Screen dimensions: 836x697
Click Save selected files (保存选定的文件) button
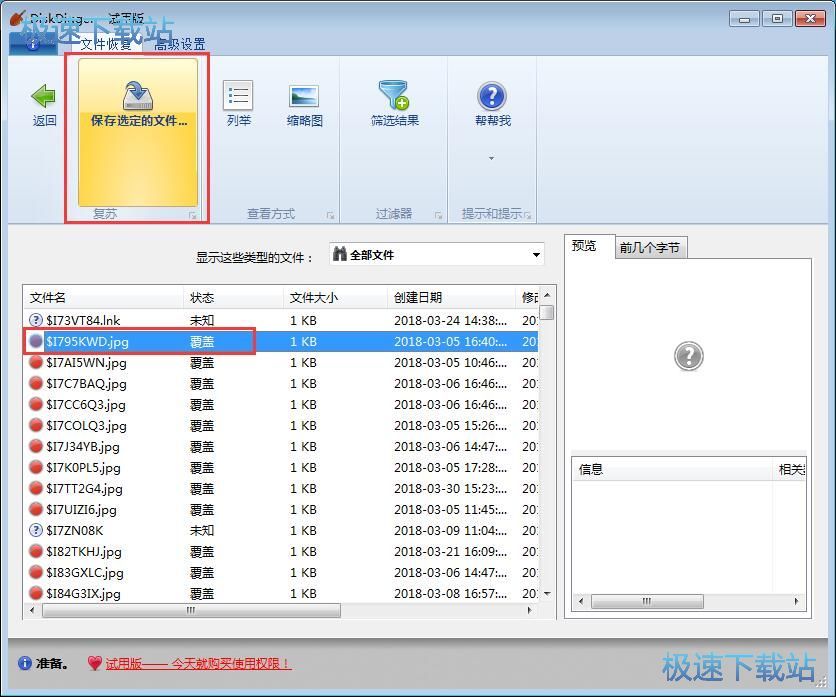tap(138, 132)
